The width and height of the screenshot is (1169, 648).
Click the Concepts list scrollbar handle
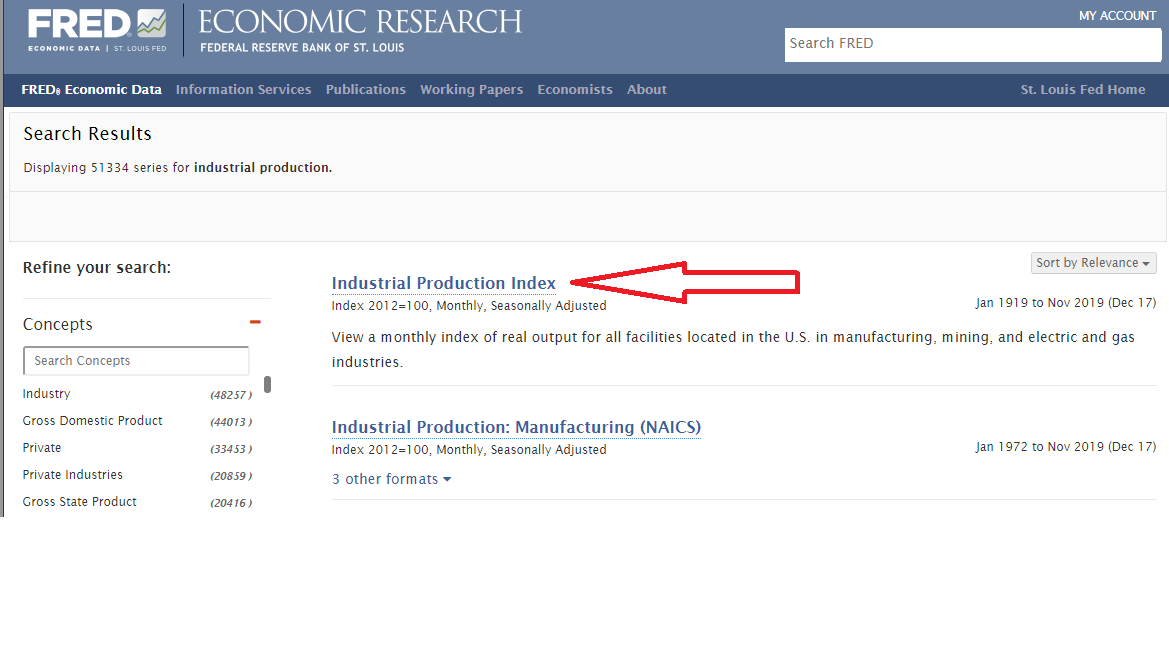(x=267, y=385)
